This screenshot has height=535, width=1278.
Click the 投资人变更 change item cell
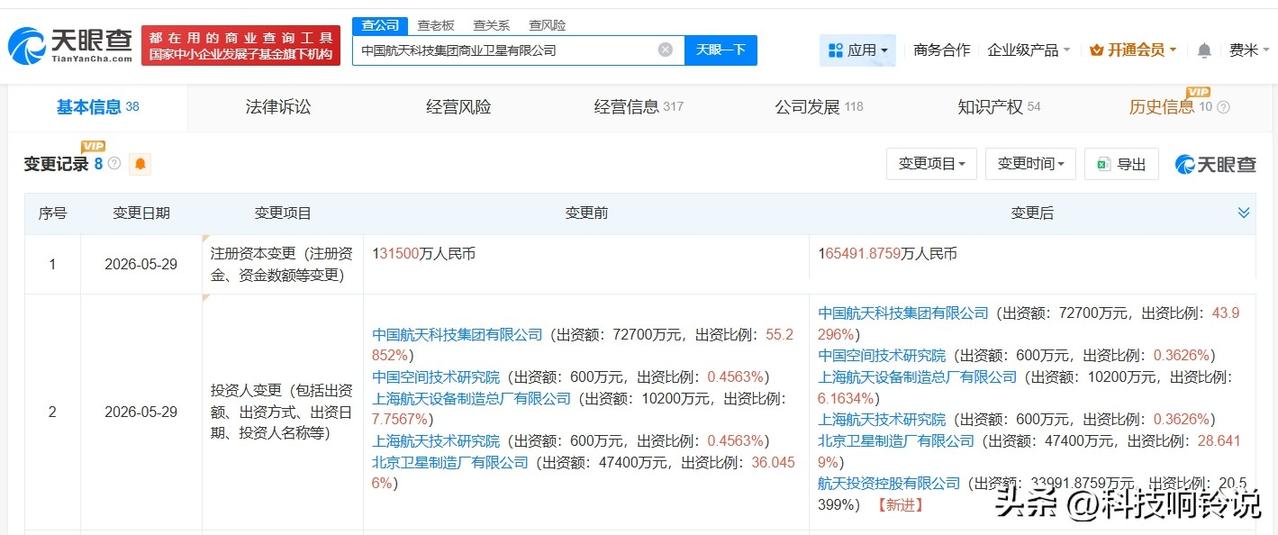click(x=282, y=412)
